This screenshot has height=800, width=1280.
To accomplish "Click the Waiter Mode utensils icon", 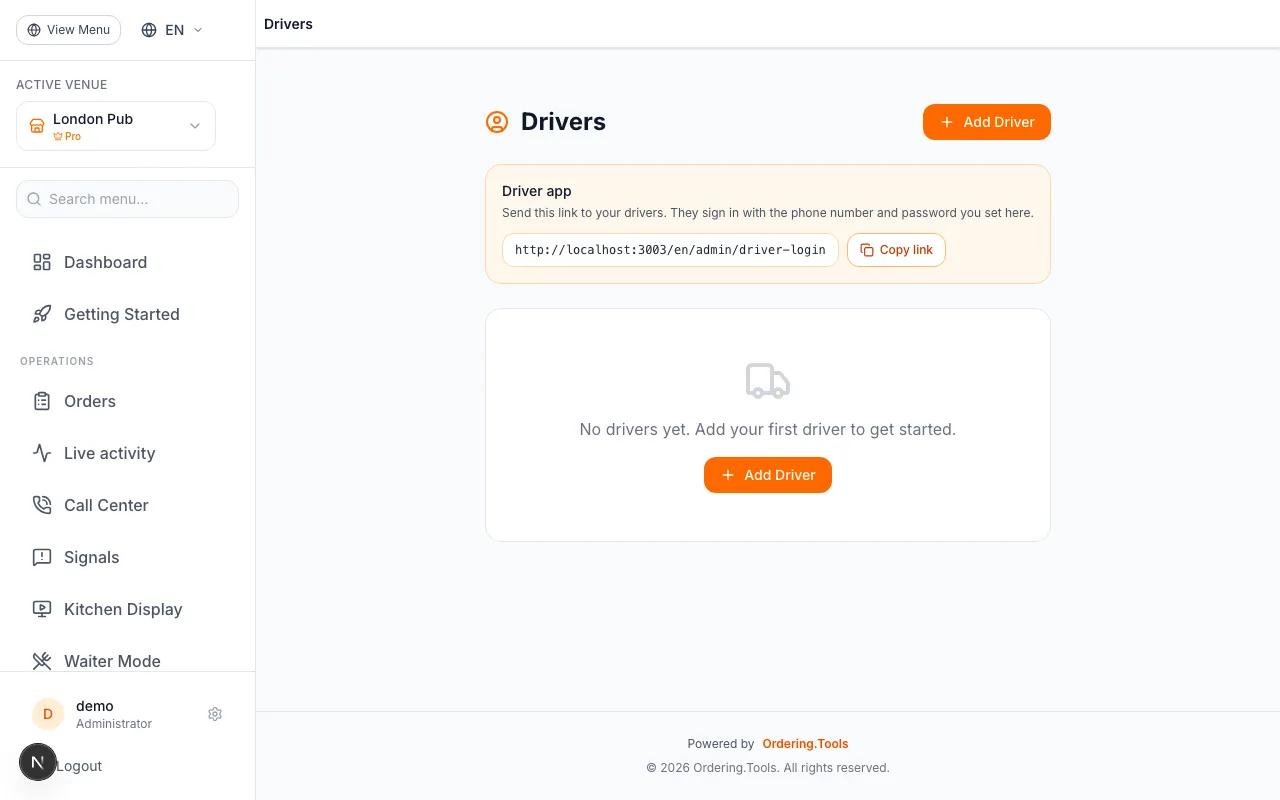I will click(x=42, y=661).
